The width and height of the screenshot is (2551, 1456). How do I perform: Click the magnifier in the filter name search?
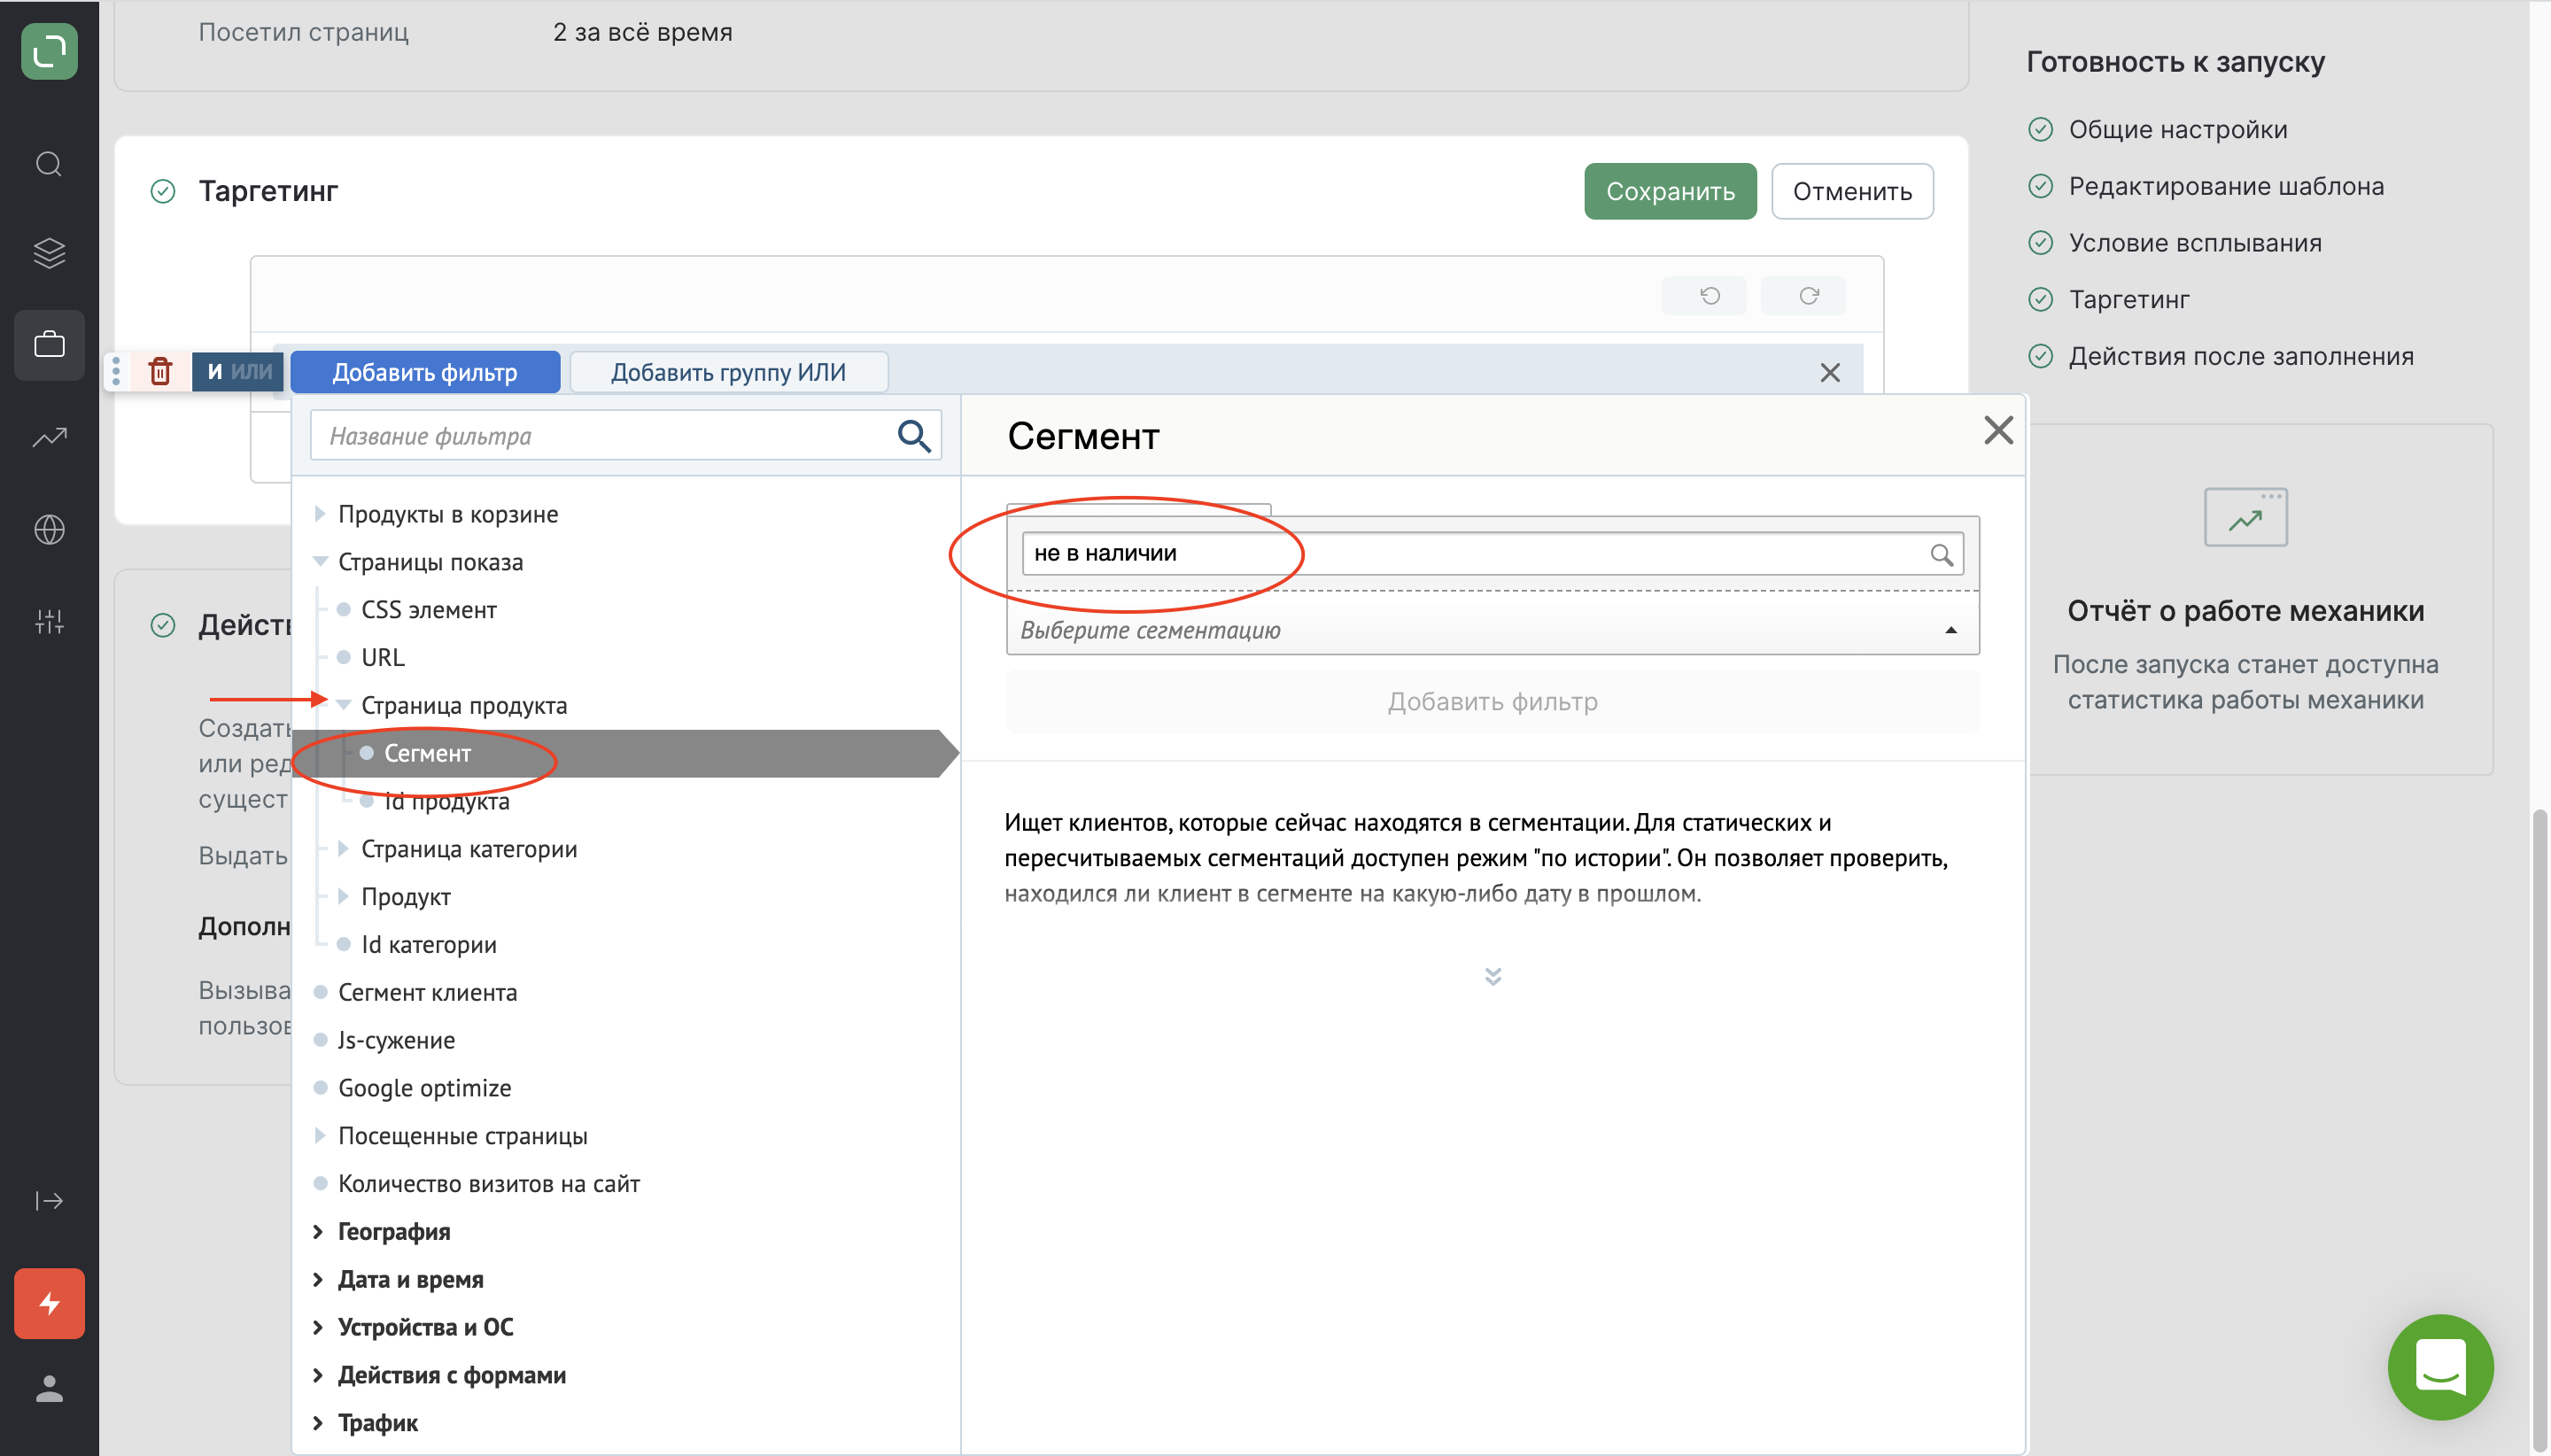point(914,436)
